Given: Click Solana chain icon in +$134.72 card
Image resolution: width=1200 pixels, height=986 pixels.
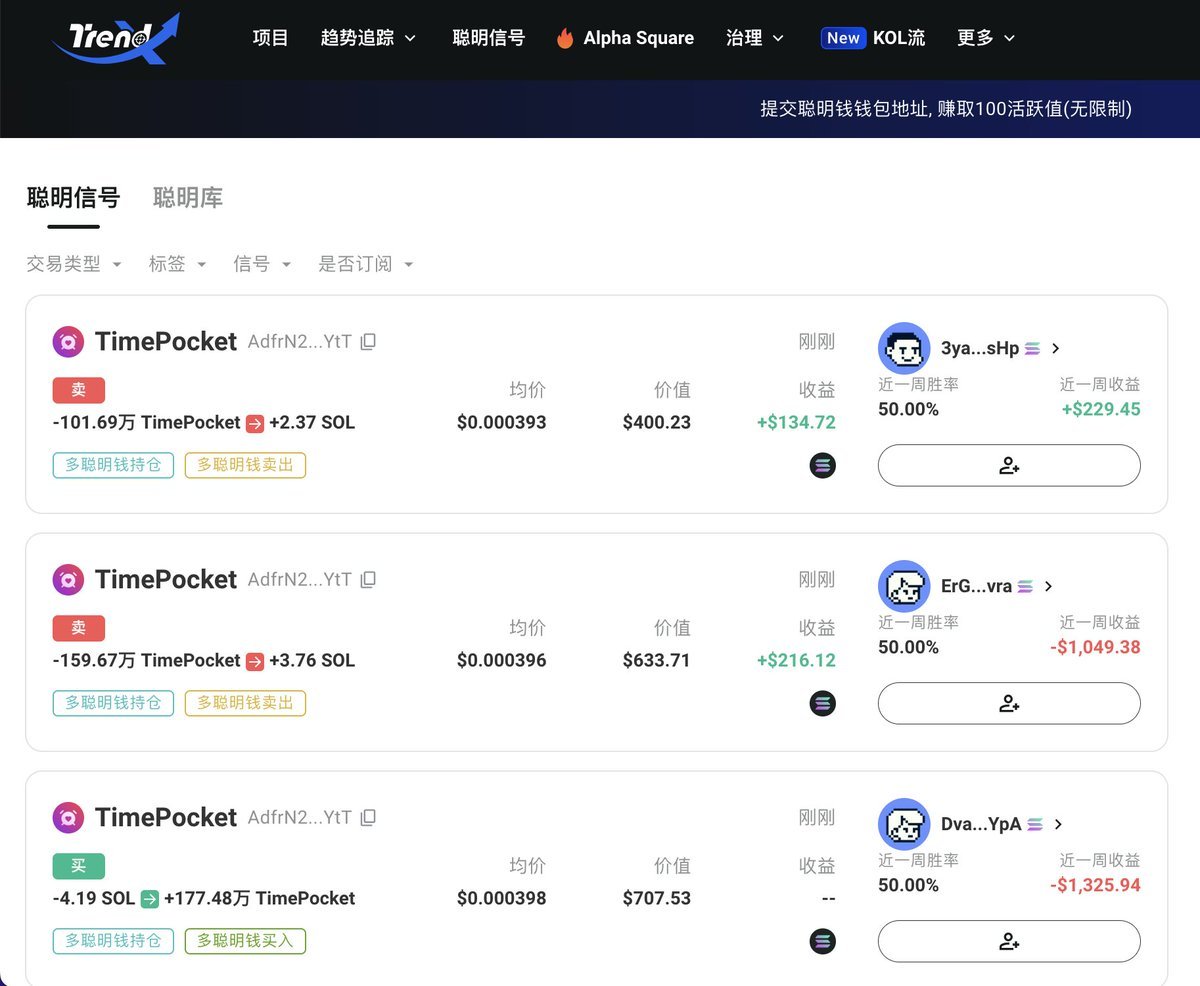Looking at the screenshot, I should point(822,465).
